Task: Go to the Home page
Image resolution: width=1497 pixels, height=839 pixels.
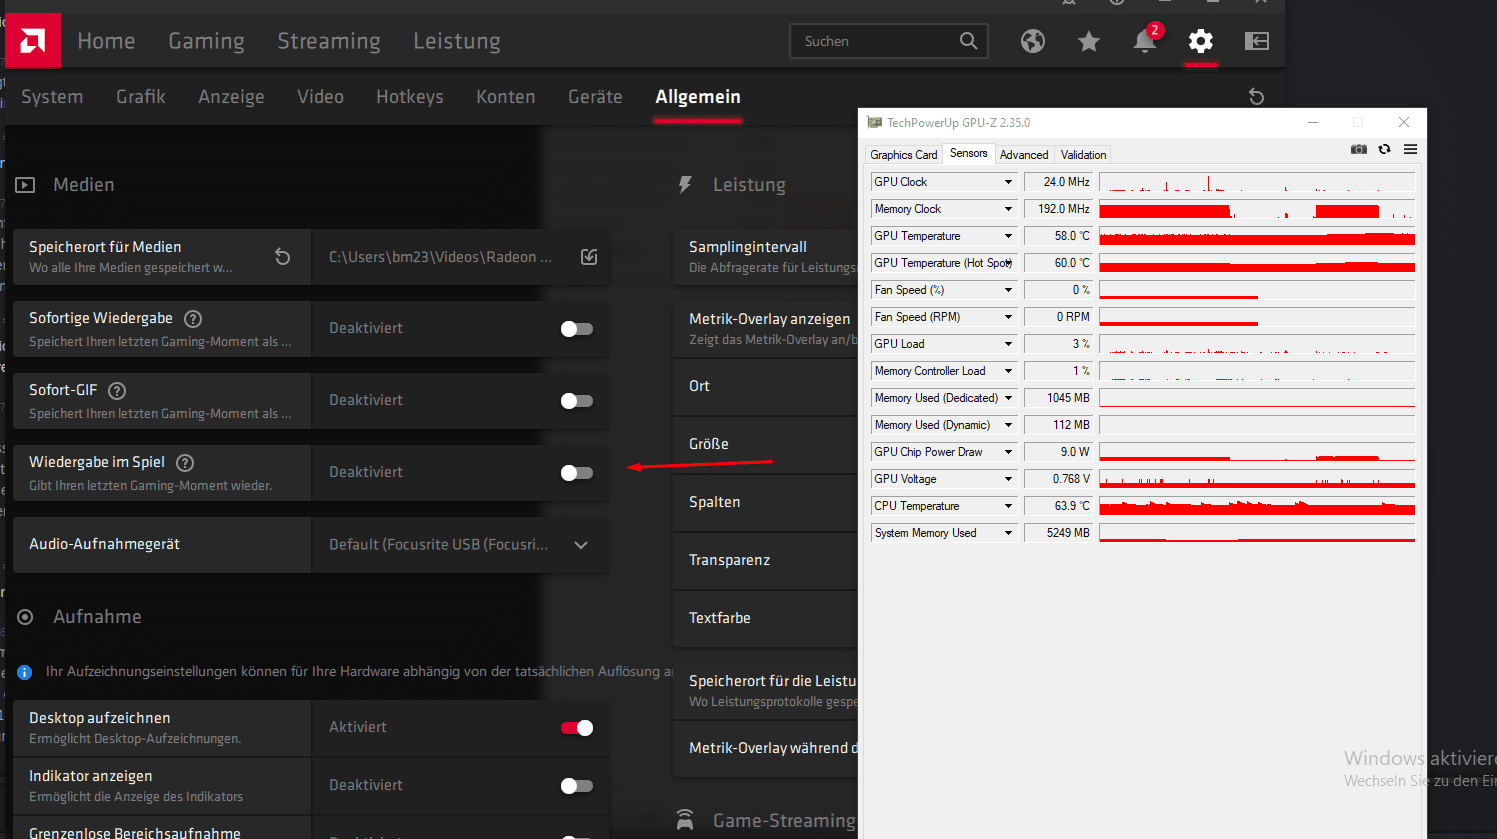Action: 106,41
